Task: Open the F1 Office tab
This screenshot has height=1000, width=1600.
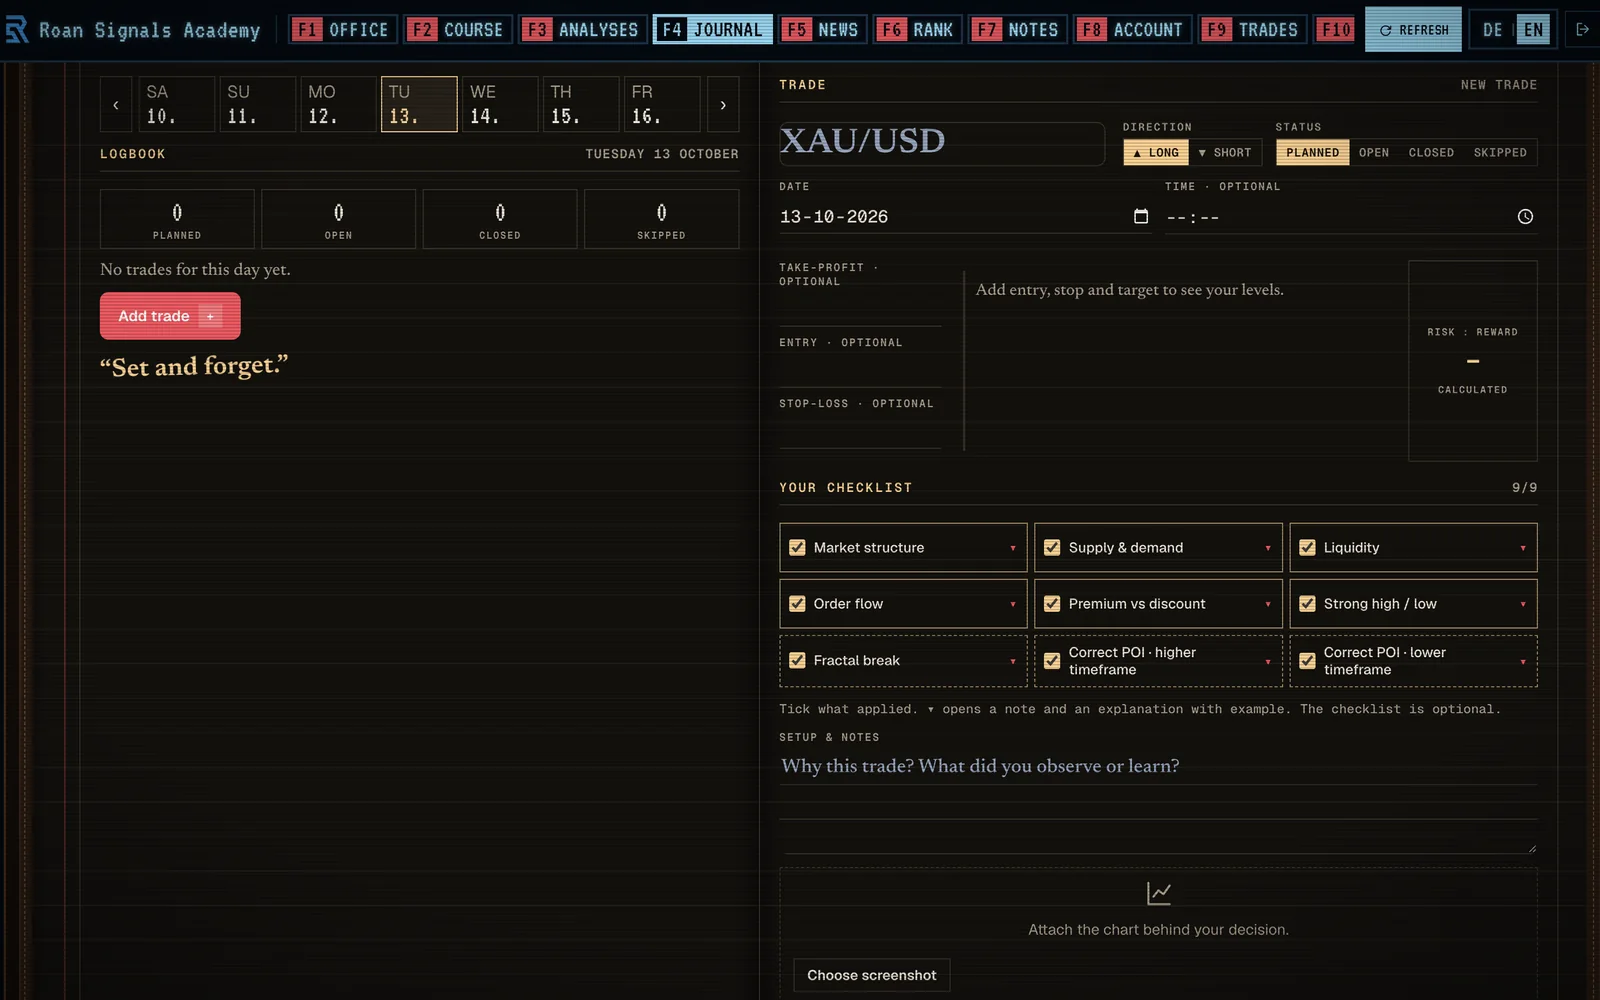Action: point(343,30)
